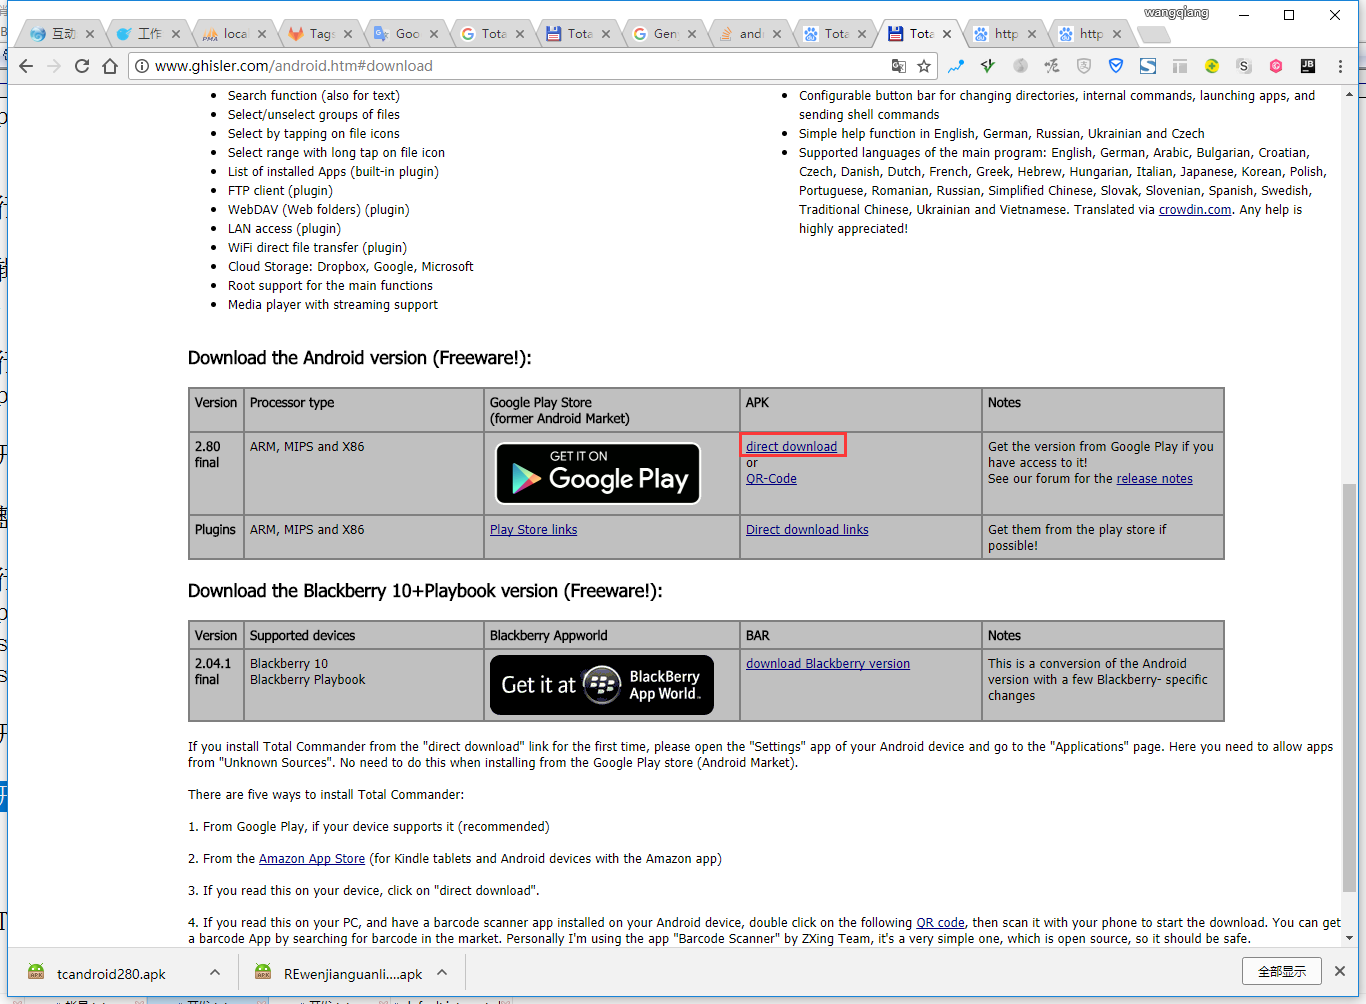Open the grey S extension
The height and width of the screenshot is (1004, 1366).
click(1244, 66)
